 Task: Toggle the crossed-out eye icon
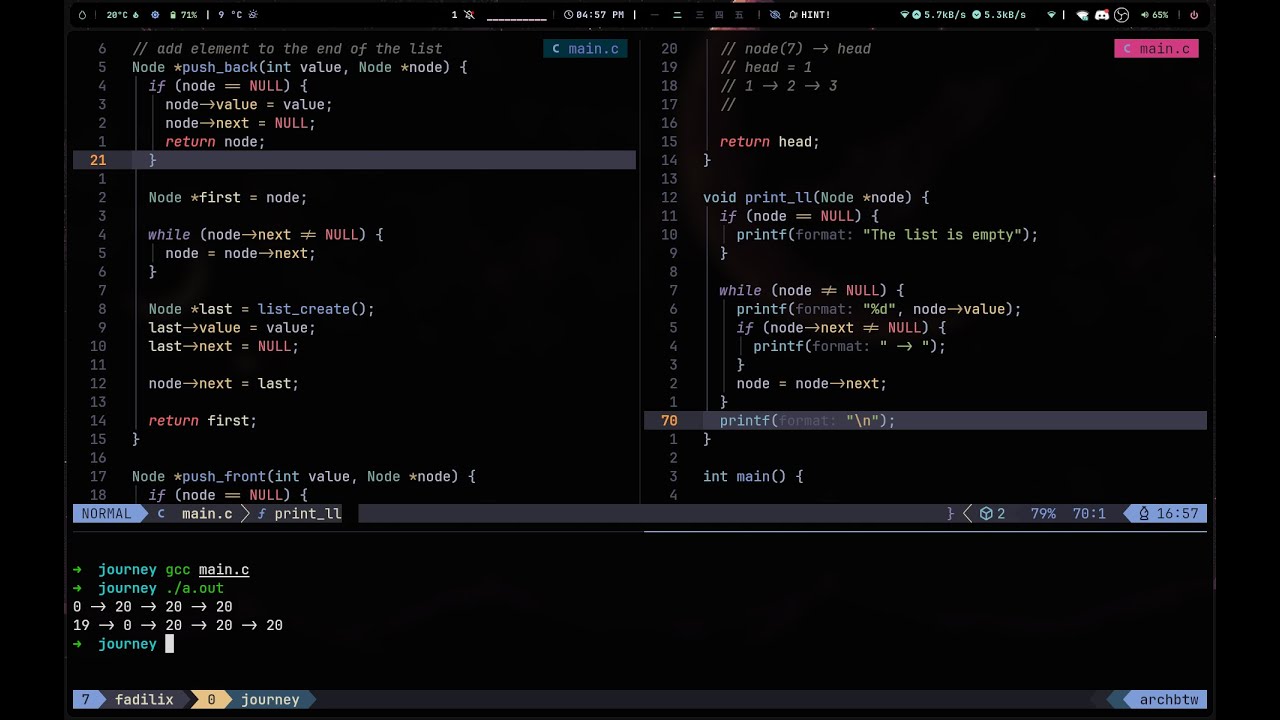(x=775, y=15)
